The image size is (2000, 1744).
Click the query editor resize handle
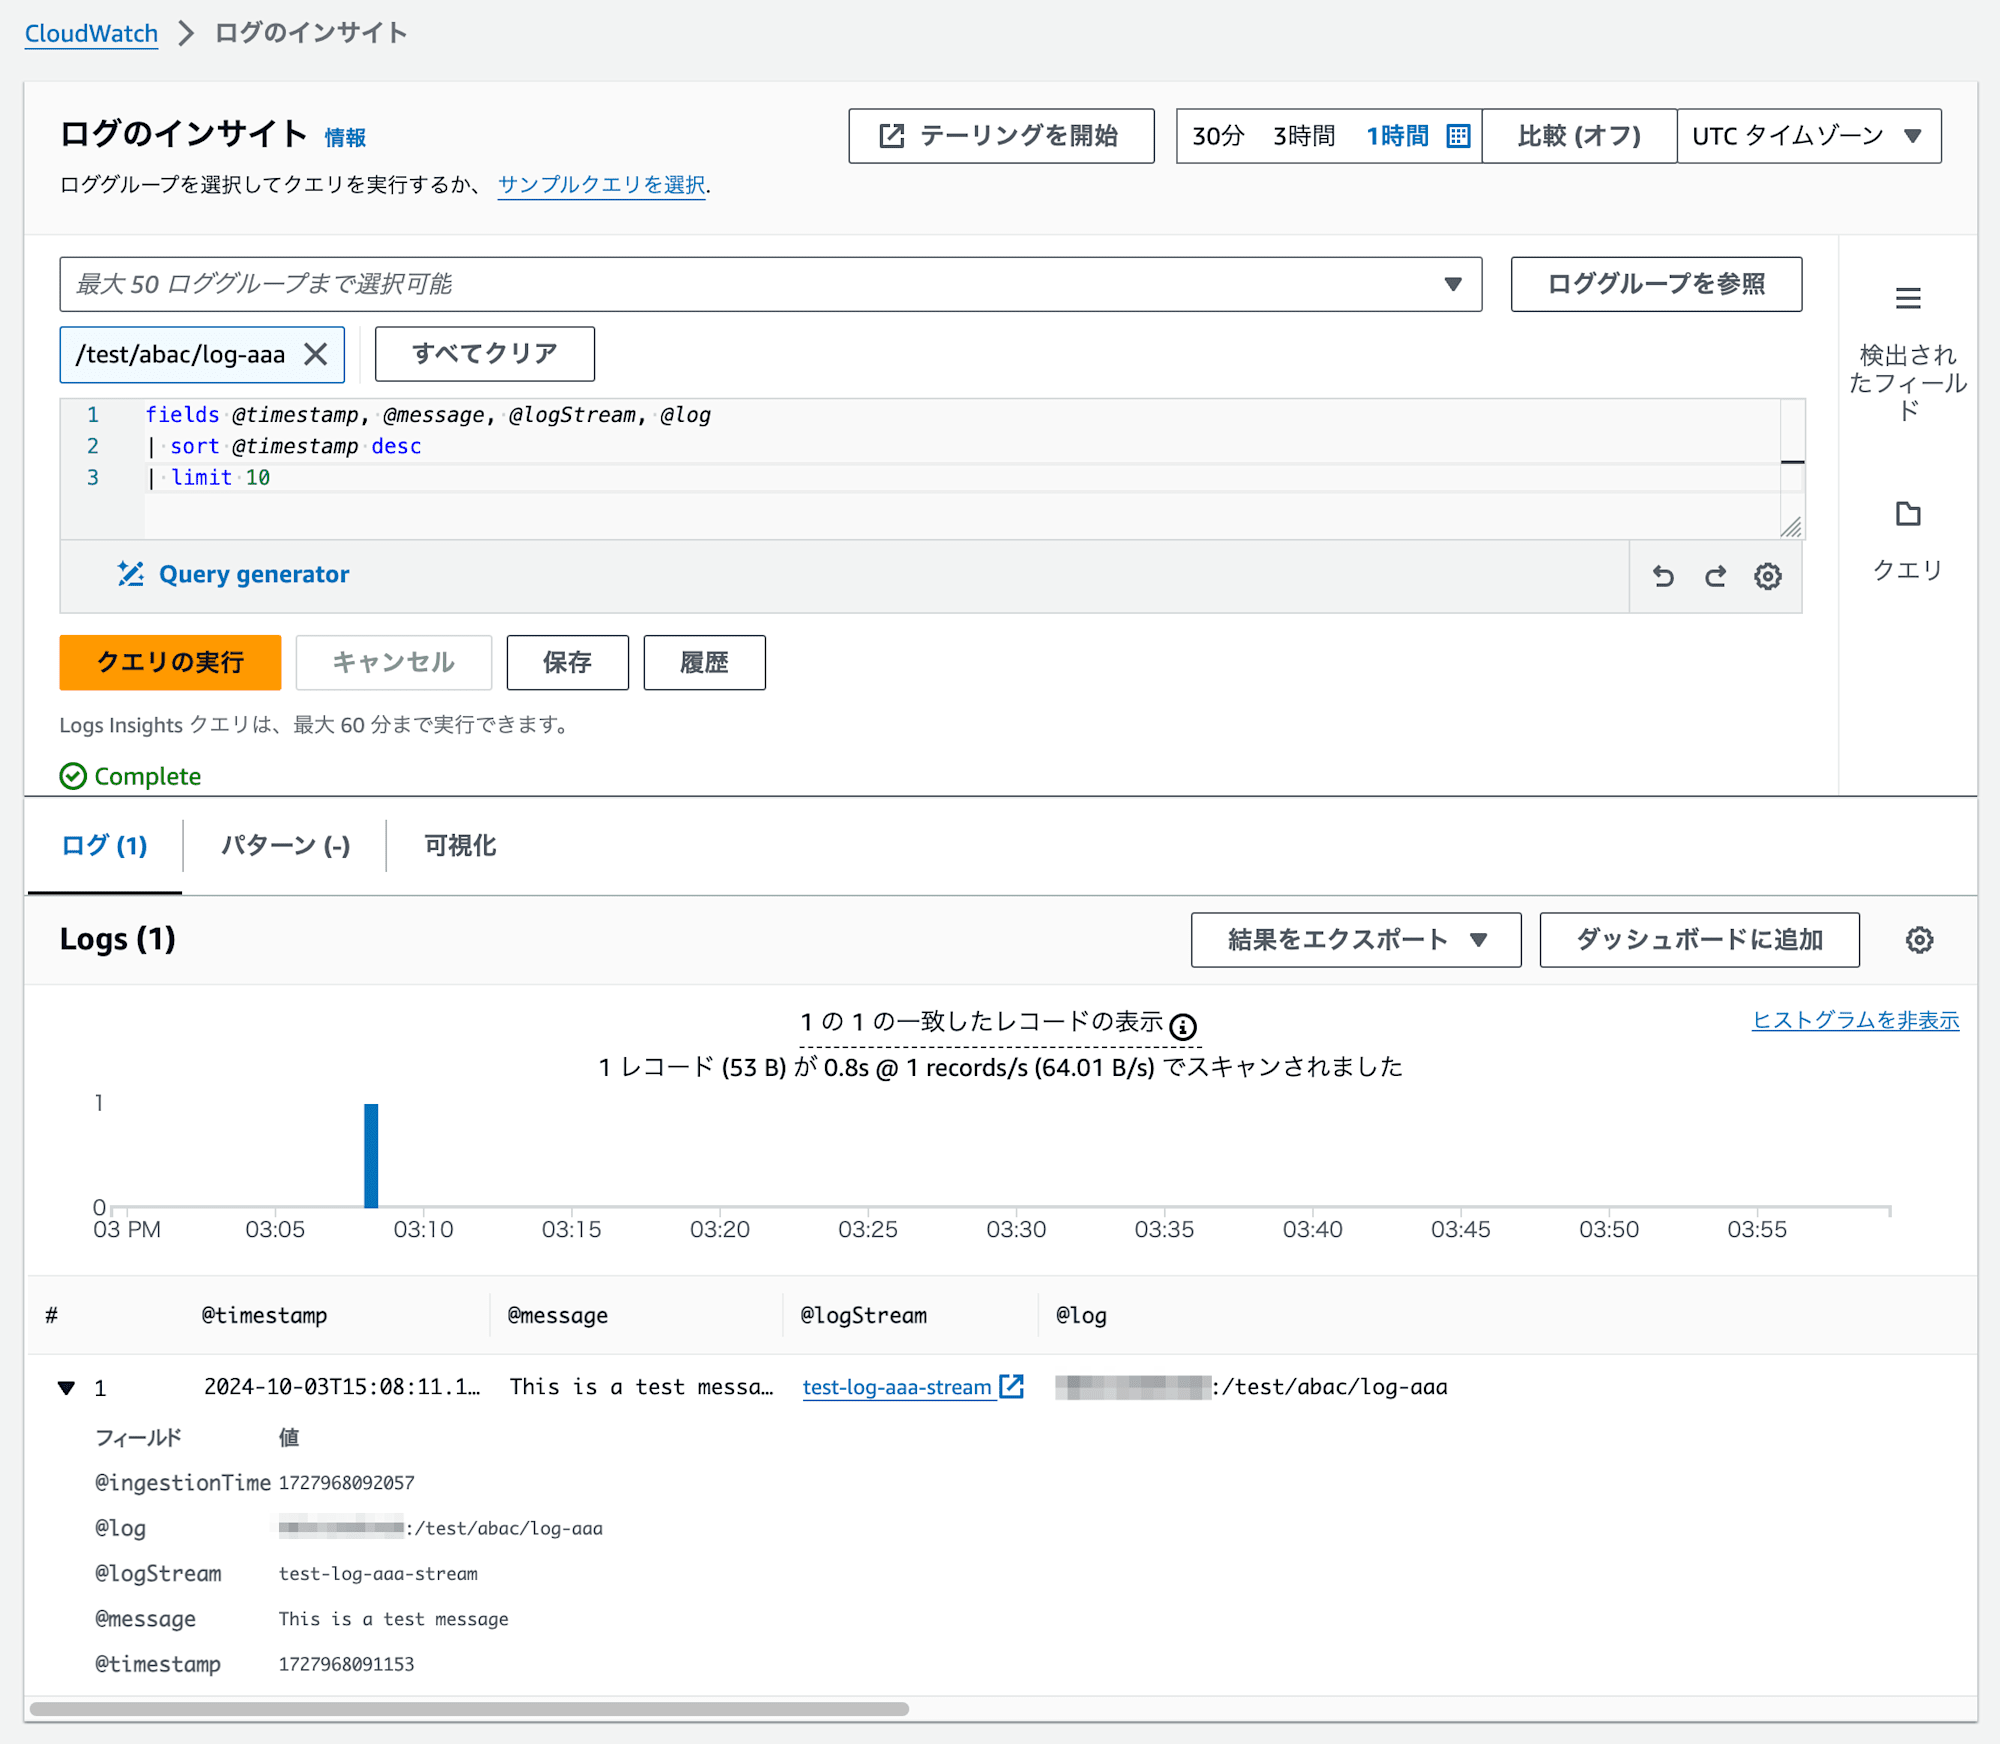1791,527
